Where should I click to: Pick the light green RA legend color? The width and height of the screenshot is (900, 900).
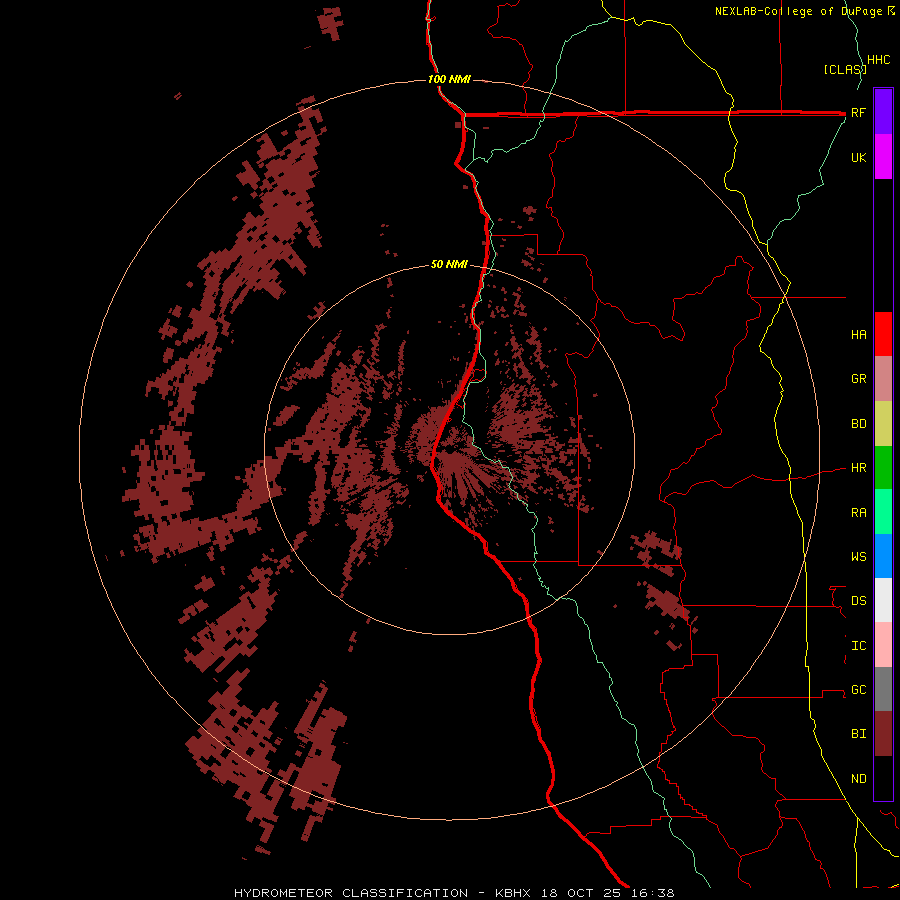point(883,512)
